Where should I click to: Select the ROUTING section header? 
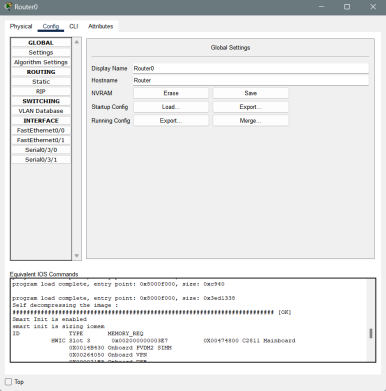click(41, 72)
